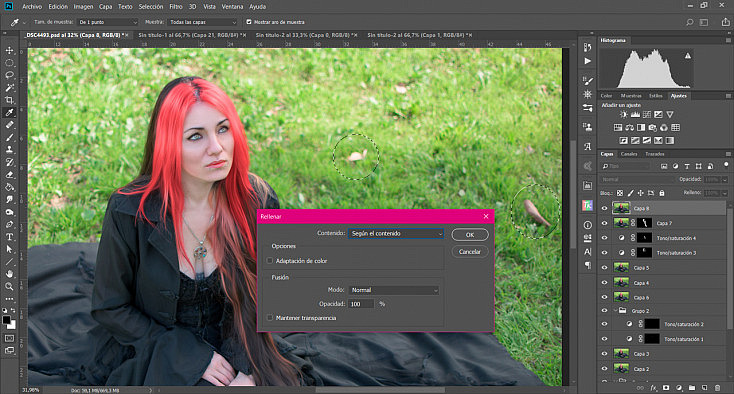
Task: Hide the Capa 8 layer
Action: (604, 208)
